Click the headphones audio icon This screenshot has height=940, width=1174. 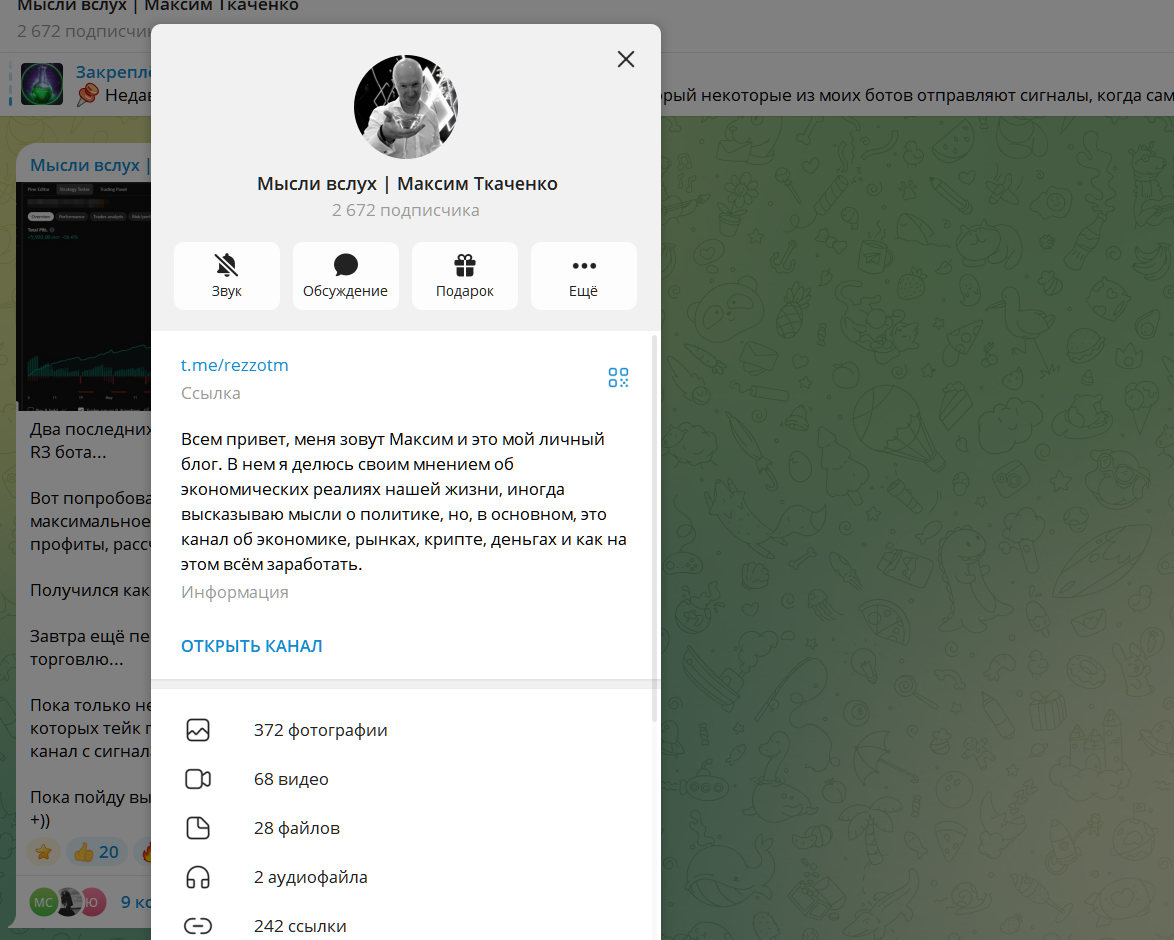tap(198, 877)
